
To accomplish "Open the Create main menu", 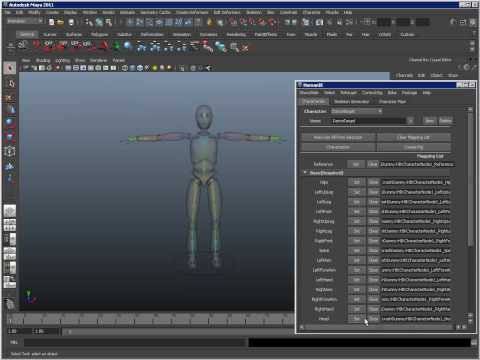I will 52,12.
